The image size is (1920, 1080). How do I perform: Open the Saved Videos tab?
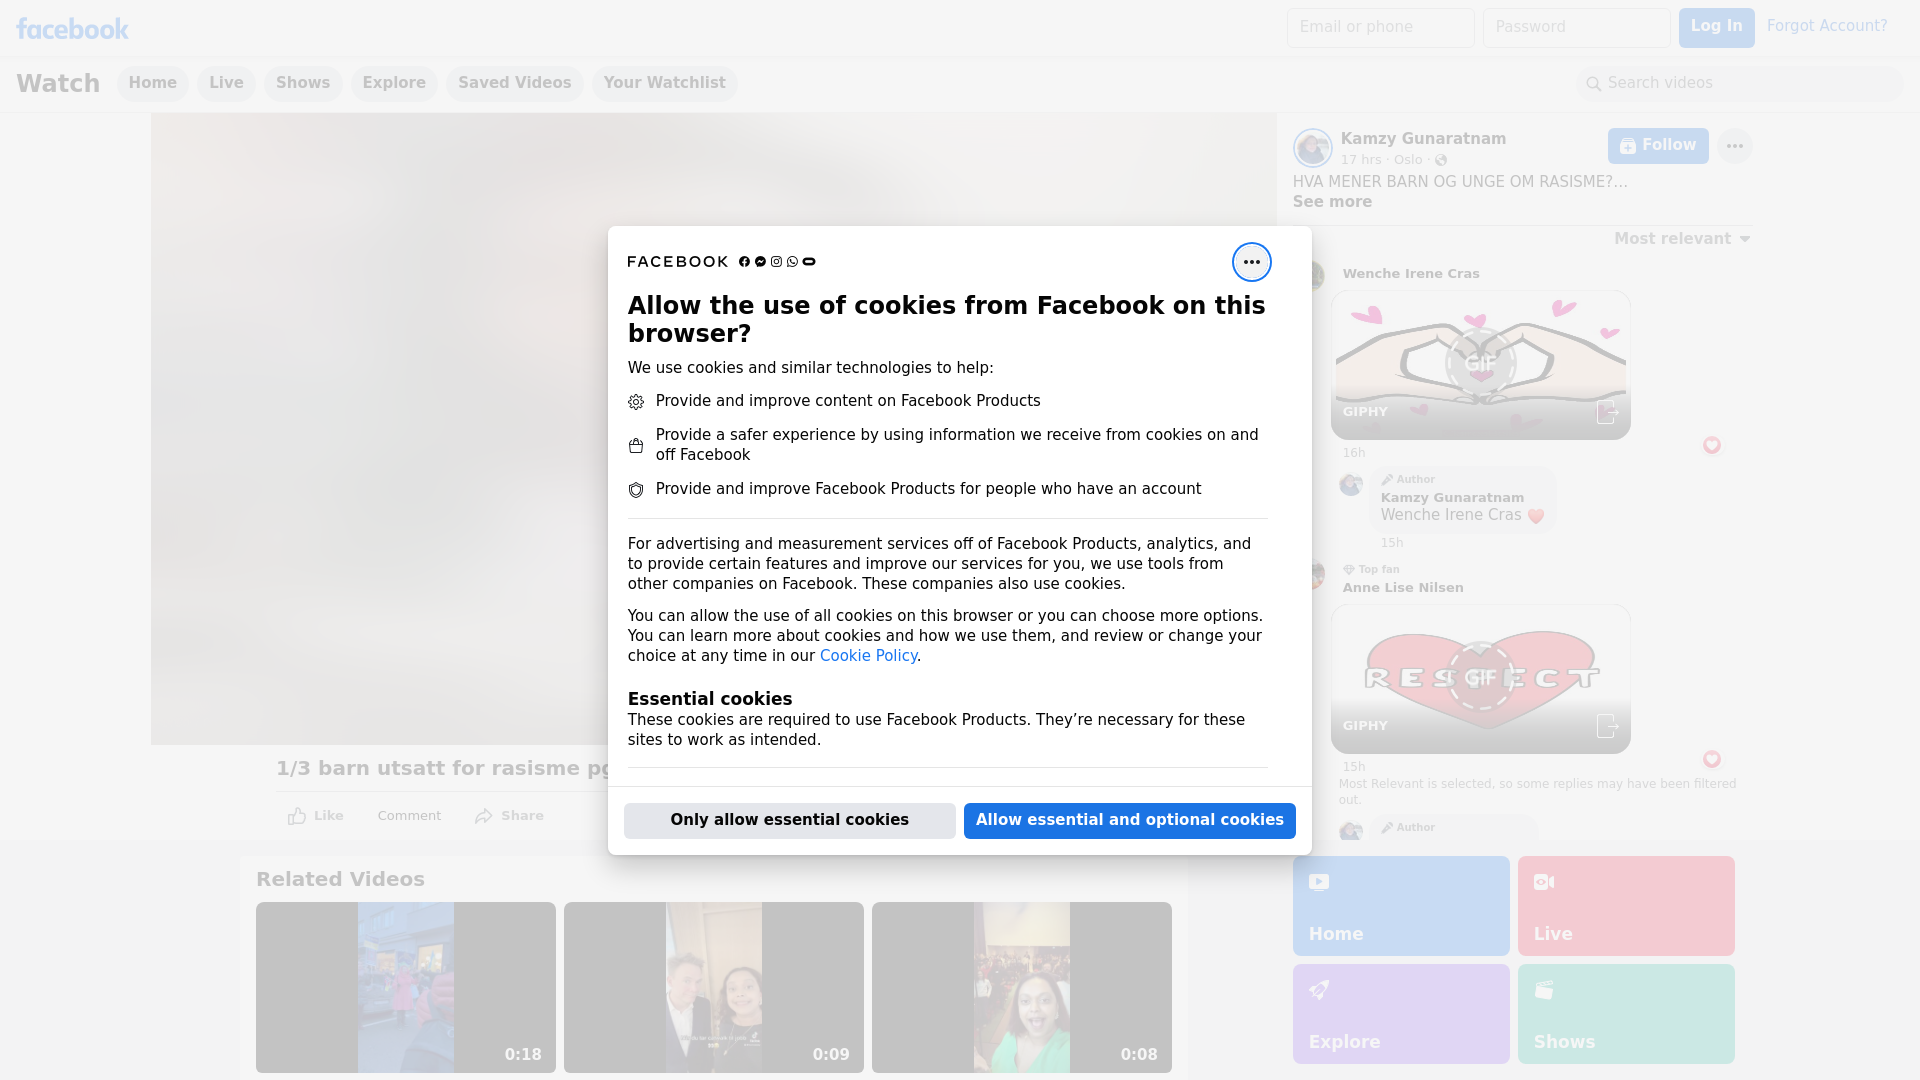coord(515,83)
